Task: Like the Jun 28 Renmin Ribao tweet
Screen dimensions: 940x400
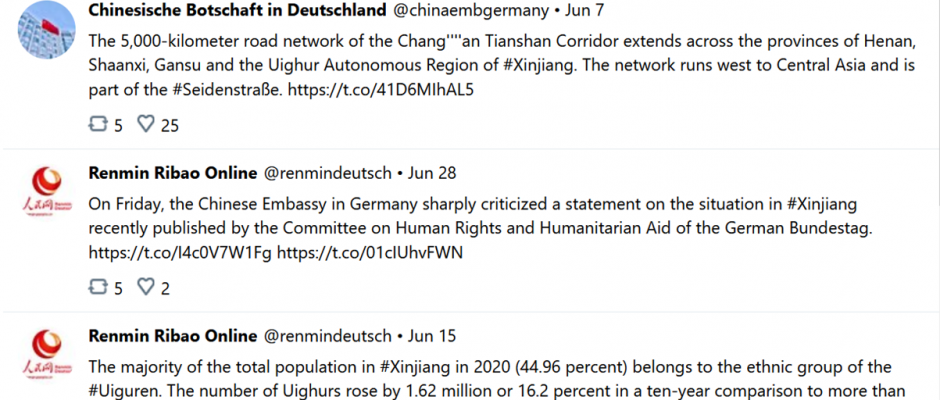Action: (146, 287)
